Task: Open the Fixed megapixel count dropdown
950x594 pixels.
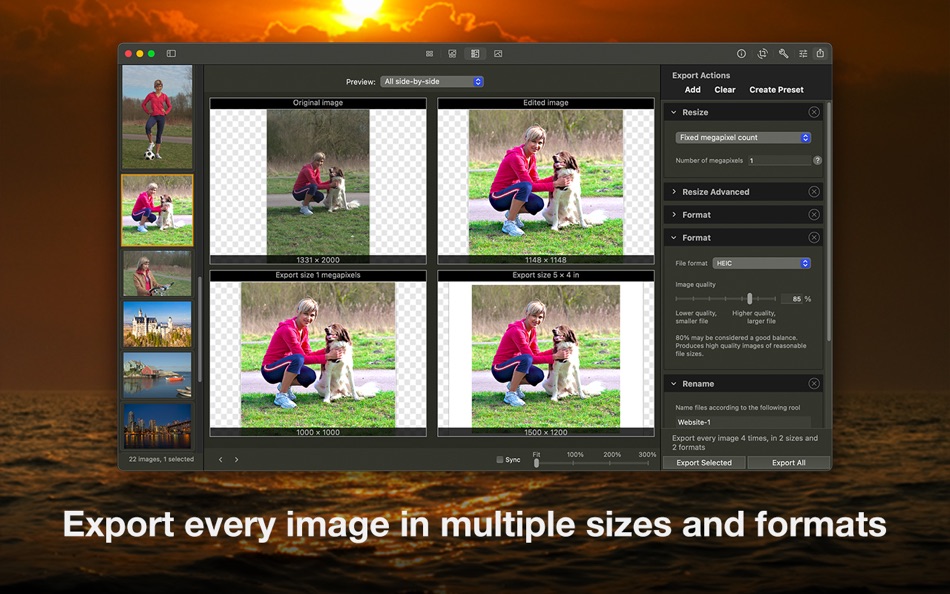Action: (743, 138)
